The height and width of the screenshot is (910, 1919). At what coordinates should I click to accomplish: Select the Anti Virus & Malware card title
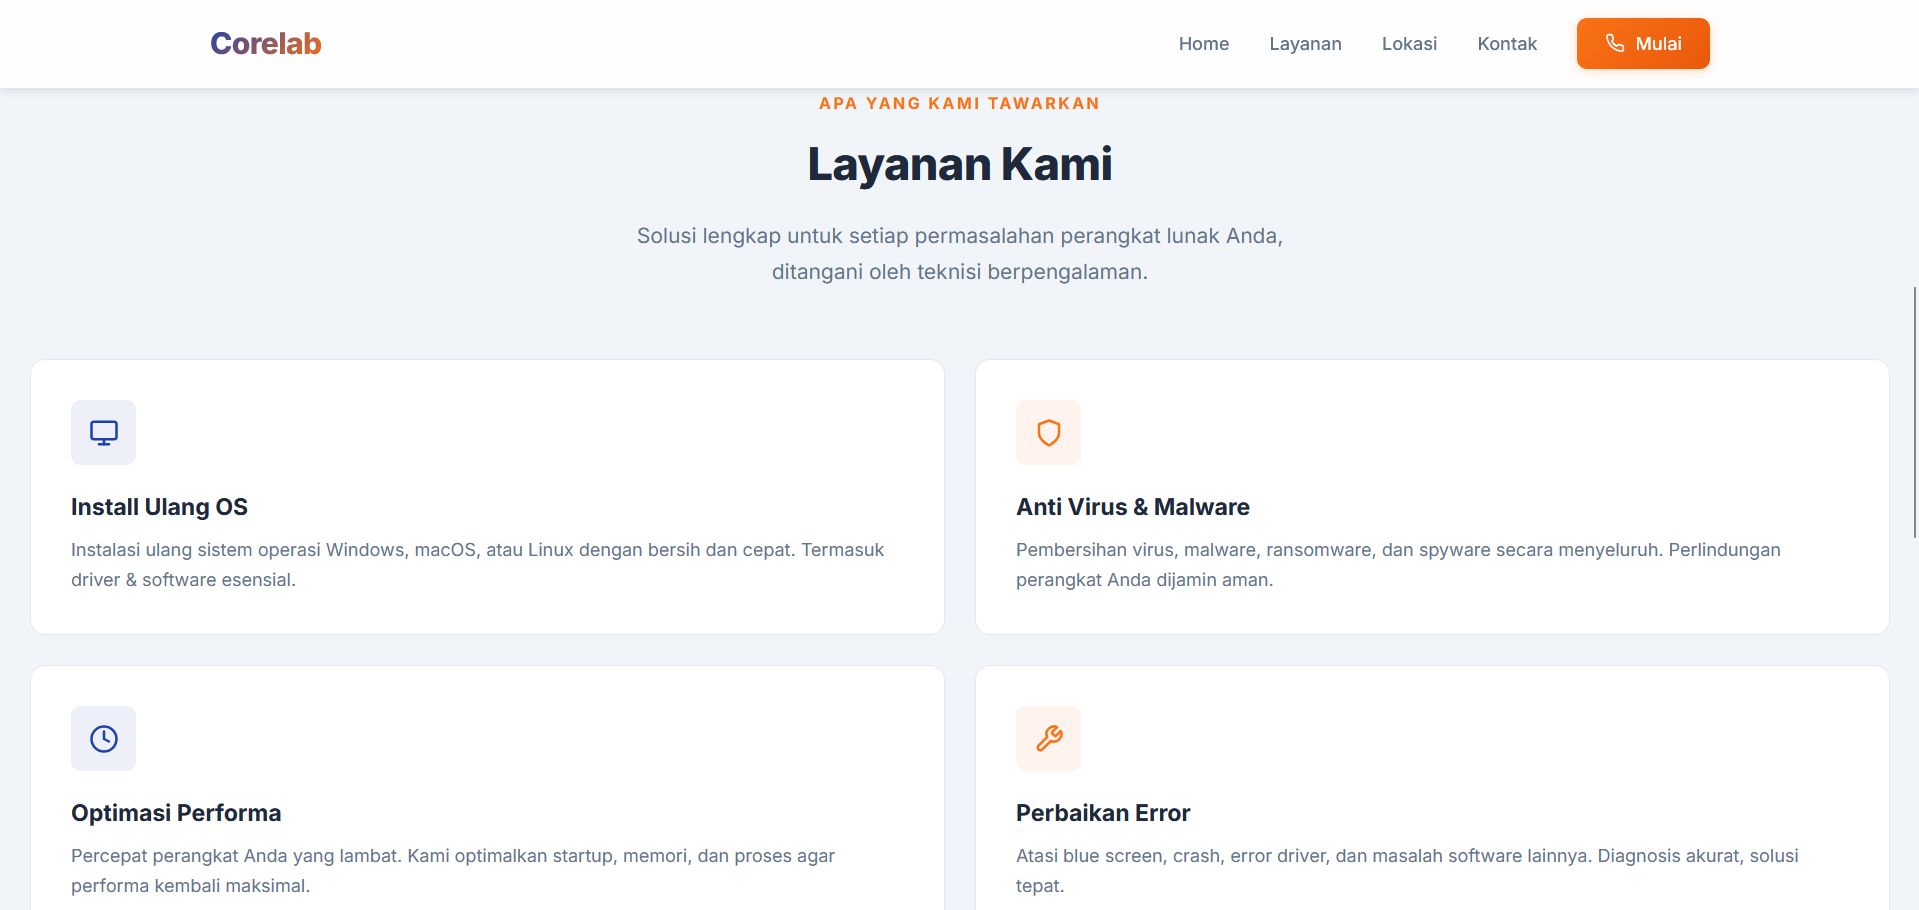click(x=1133, y=507)
